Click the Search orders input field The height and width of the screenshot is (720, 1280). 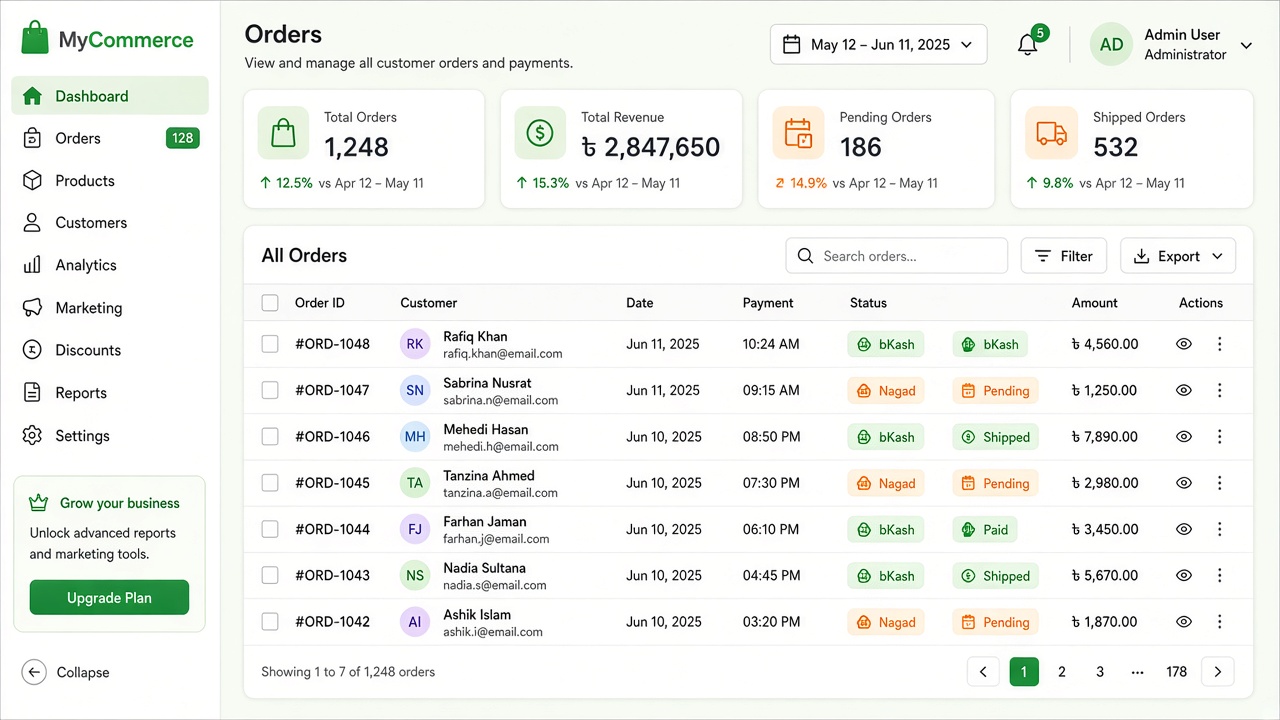pos(896,256)
